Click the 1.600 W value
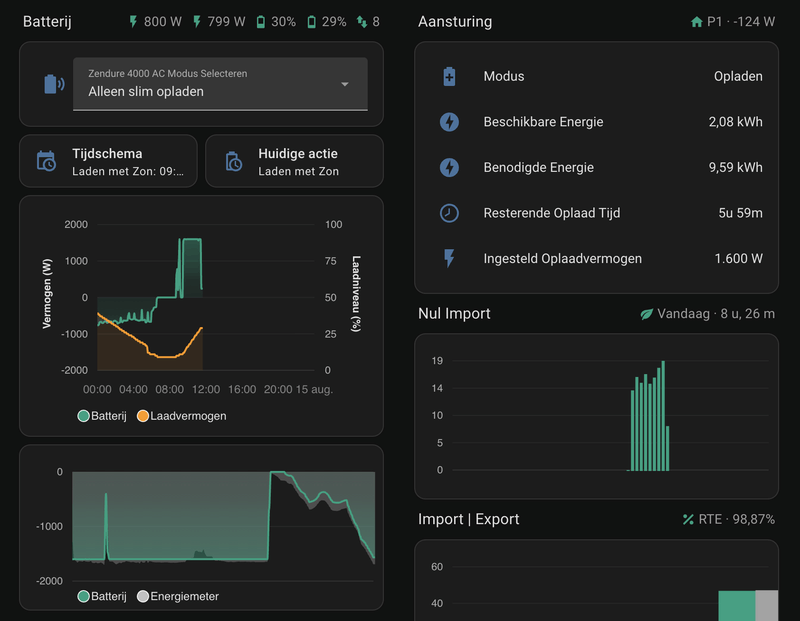 point(738,259)
